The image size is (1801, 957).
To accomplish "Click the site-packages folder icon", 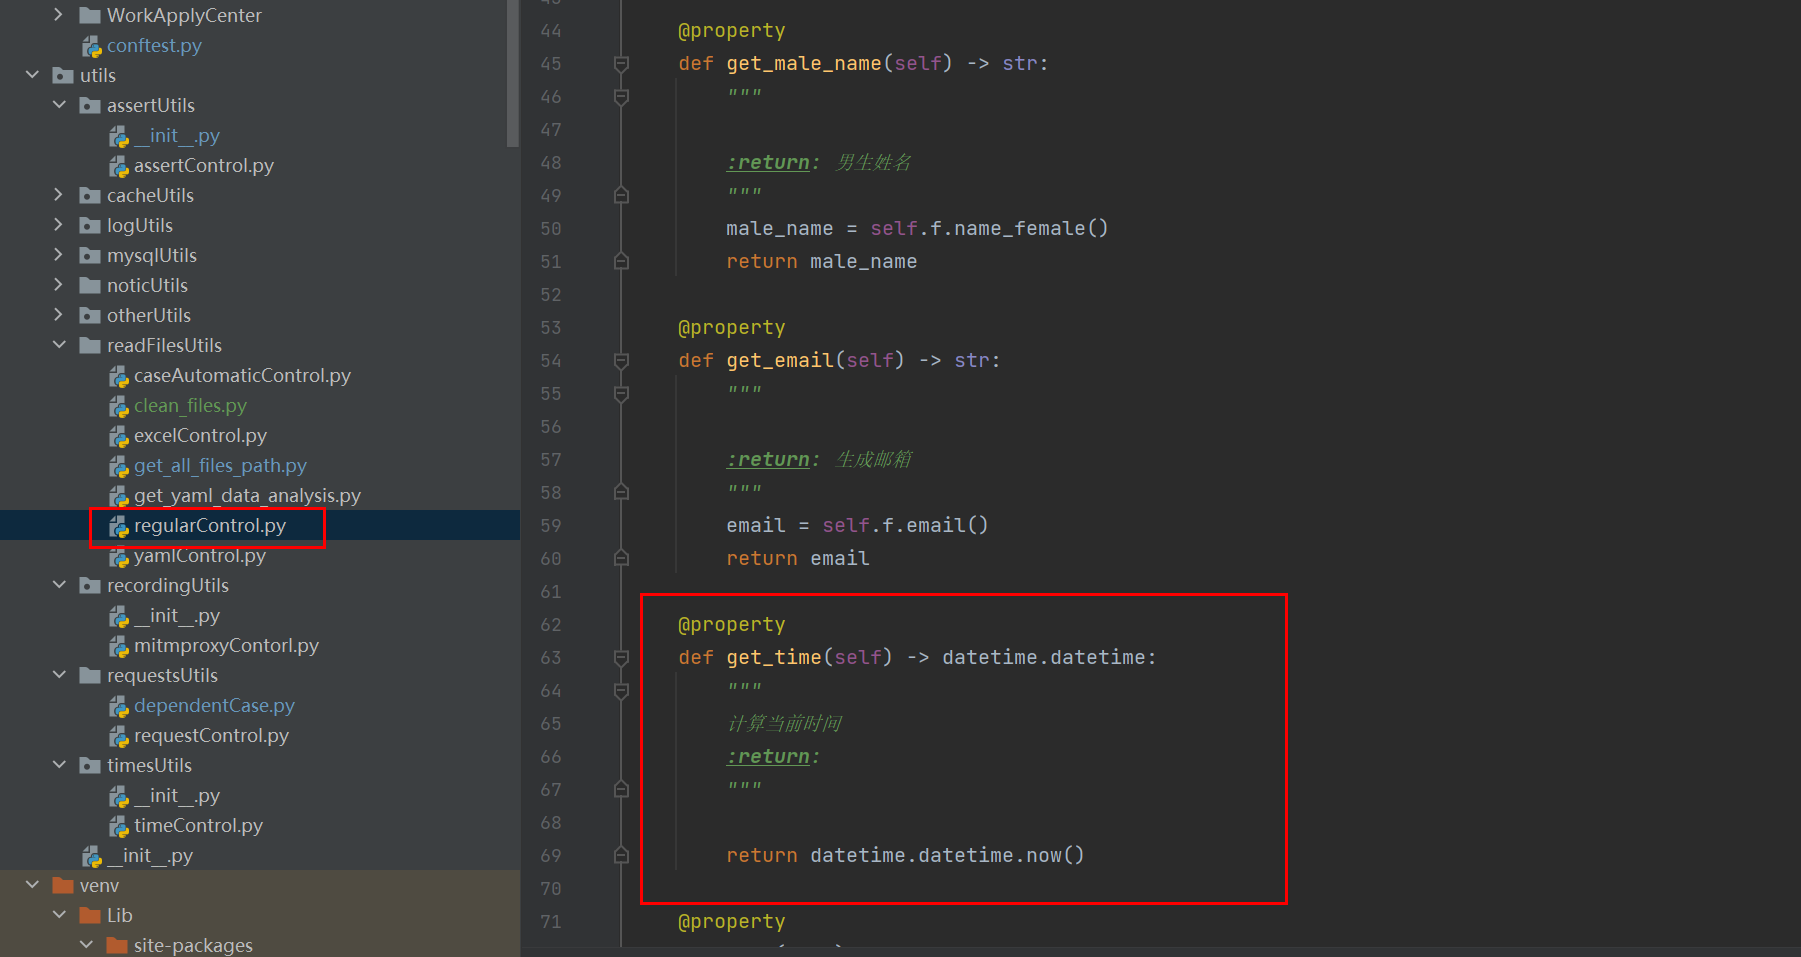I will point(117,945).
